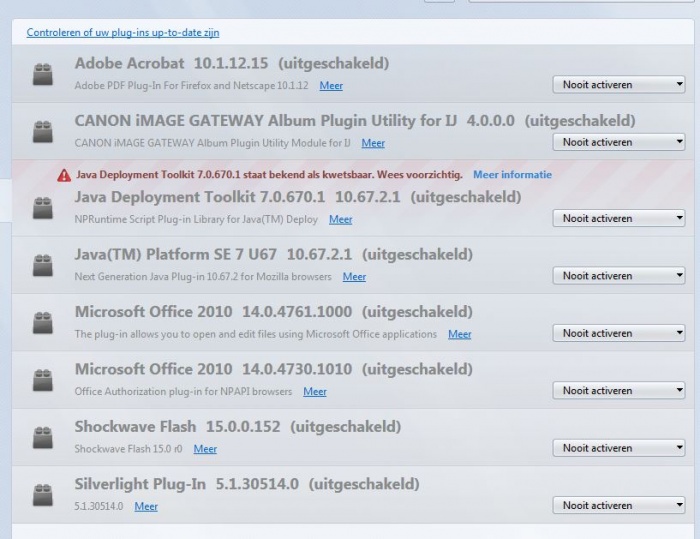Select the 'Silverlight Plug-In 5.1.30514.0' title

pyautogui.click(x=187, y=484)
